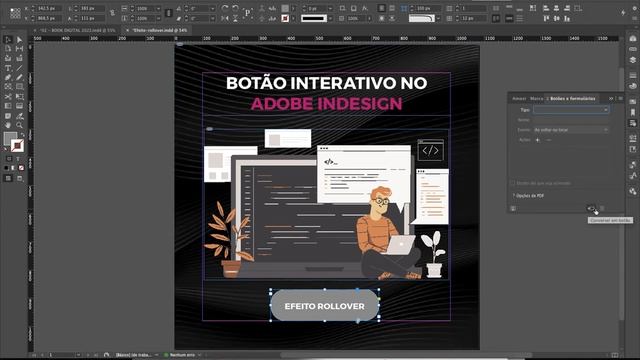Select the Type tool
This screenshot has height=360, width=640.
pyautogui.click(x=8, y=68)
